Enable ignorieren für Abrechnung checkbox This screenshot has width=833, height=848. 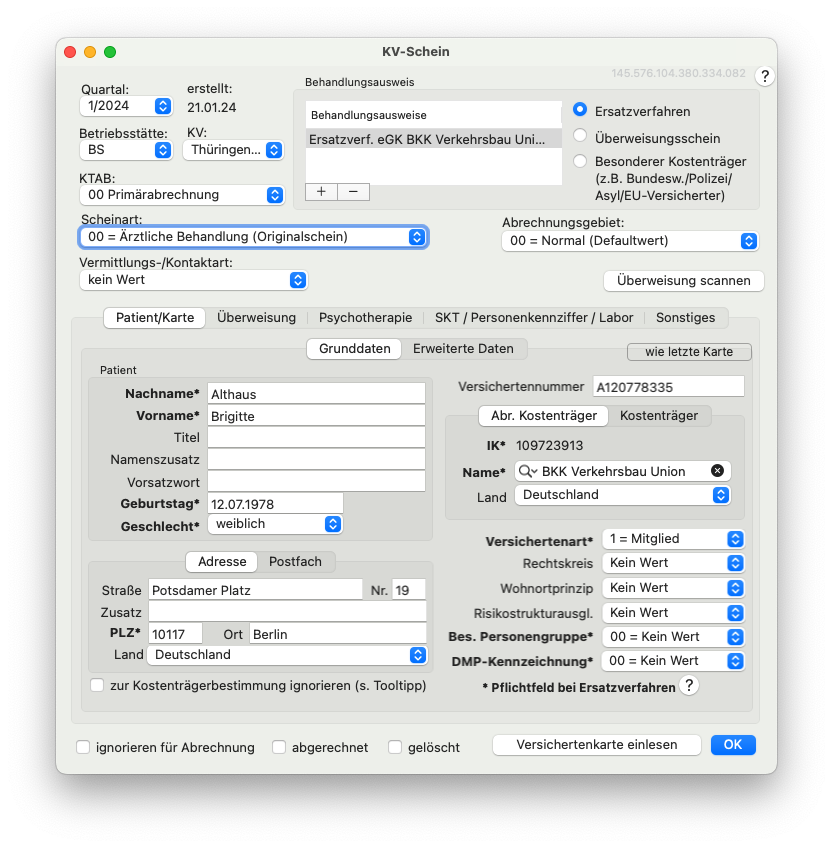pyautogui.click(x=83, y=747)
